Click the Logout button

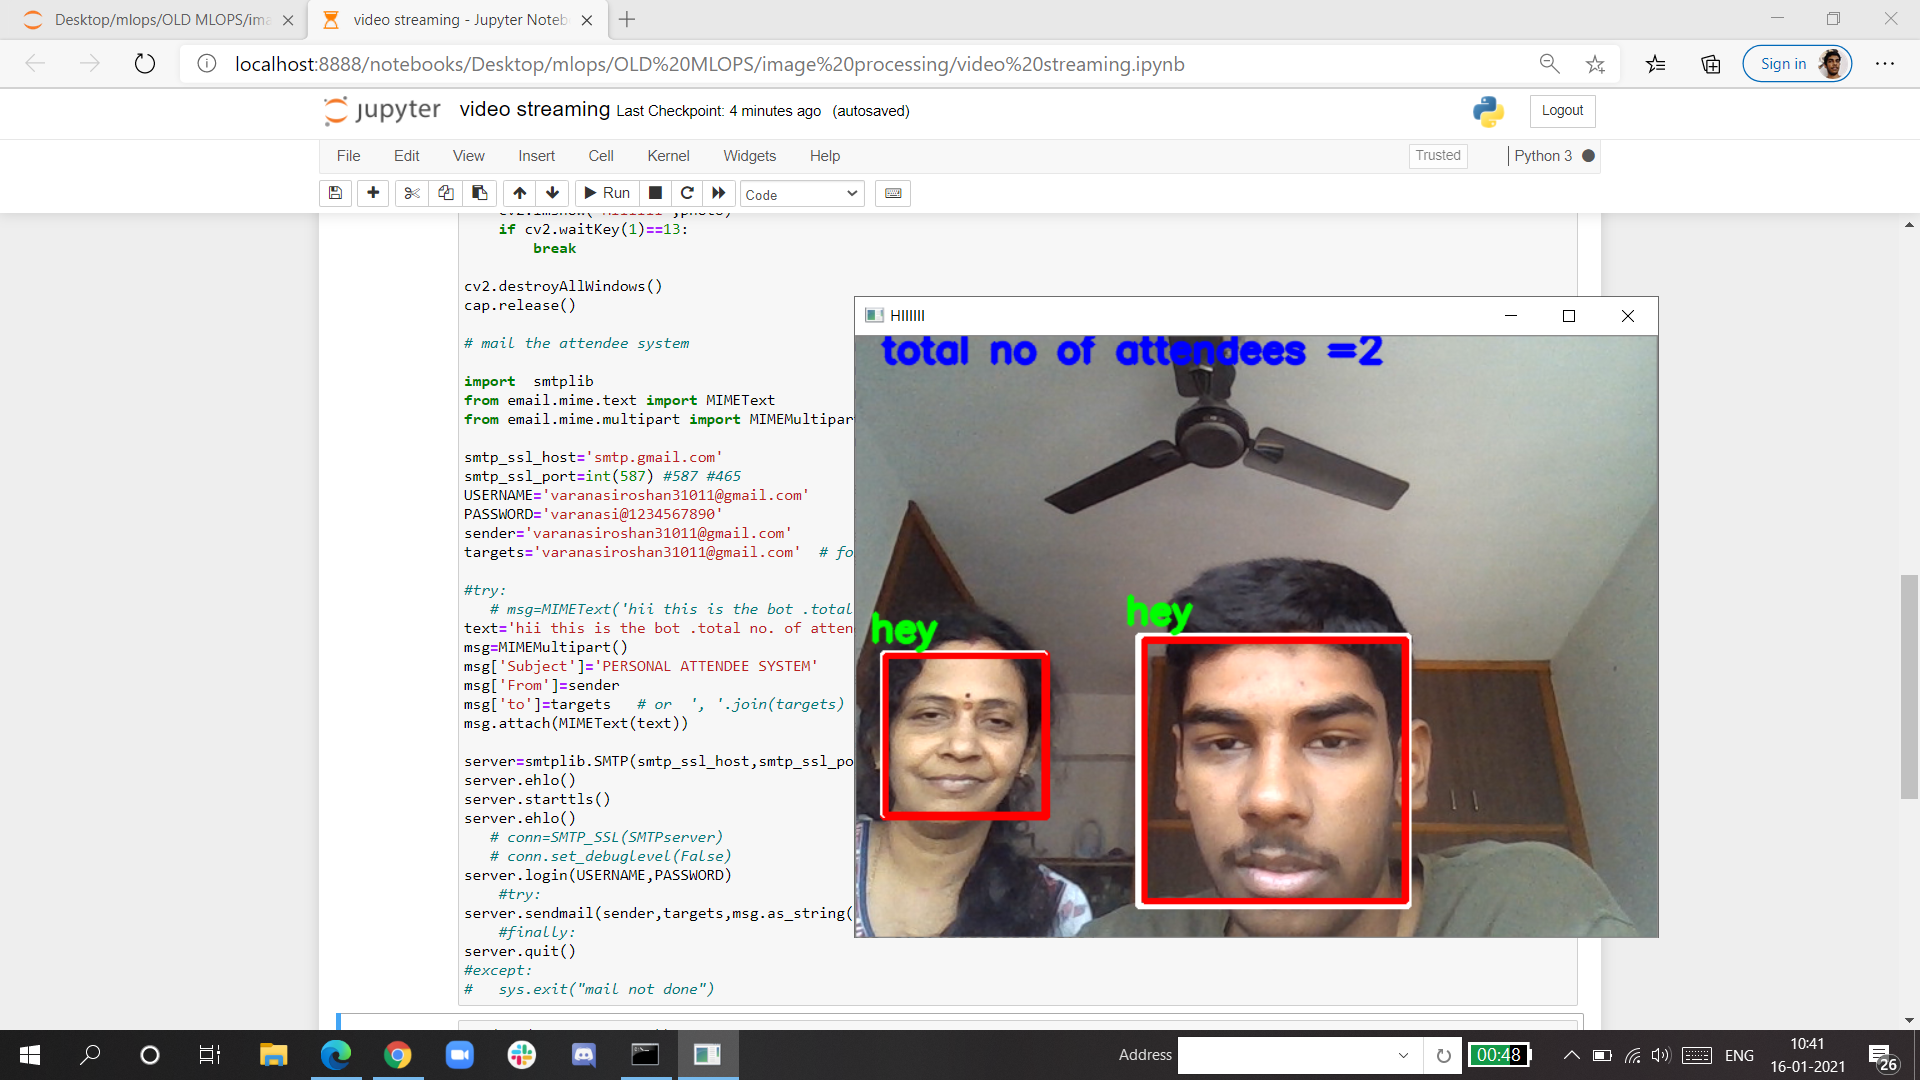pyautogui.click(x=1561, y=111)
